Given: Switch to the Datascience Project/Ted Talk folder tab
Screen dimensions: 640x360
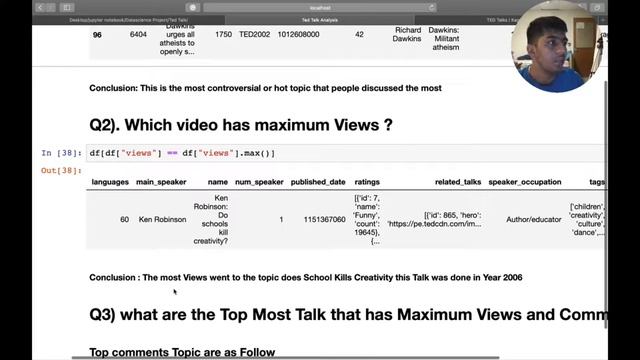Looking at the screenshot, I should pos(129,20).
